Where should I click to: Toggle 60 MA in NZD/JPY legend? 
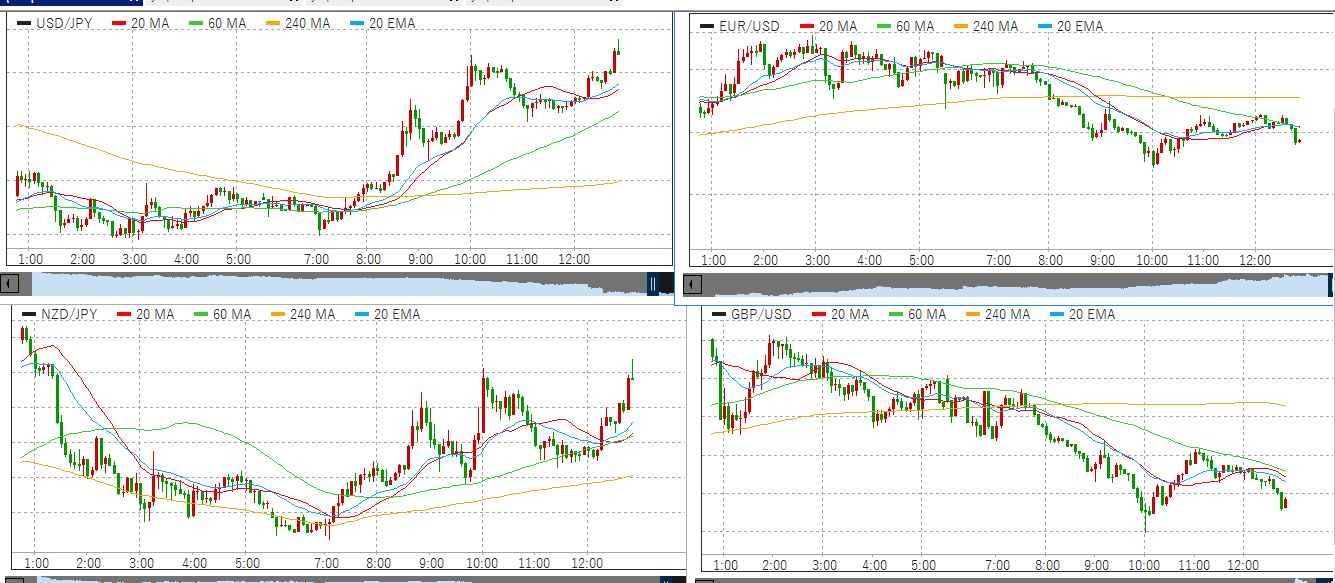(224, 314)
